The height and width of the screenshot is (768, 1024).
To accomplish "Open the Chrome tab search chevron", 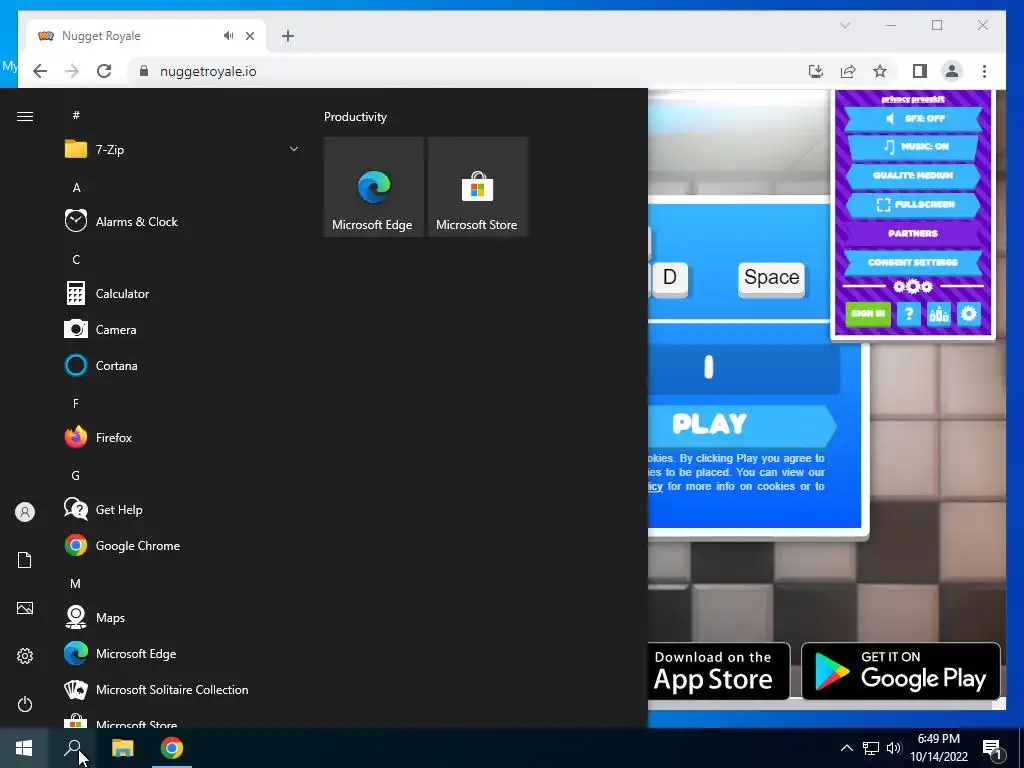I will point(845,25).
